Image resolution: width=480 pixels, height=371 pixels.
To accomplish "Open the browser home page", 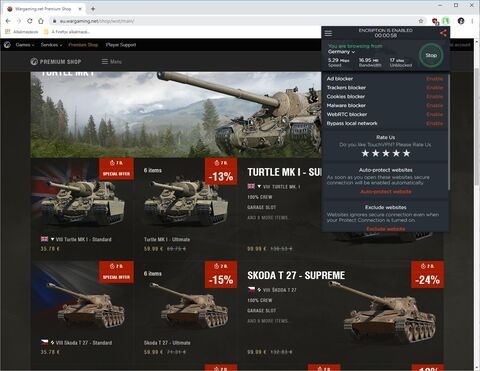I will point(41,21).
